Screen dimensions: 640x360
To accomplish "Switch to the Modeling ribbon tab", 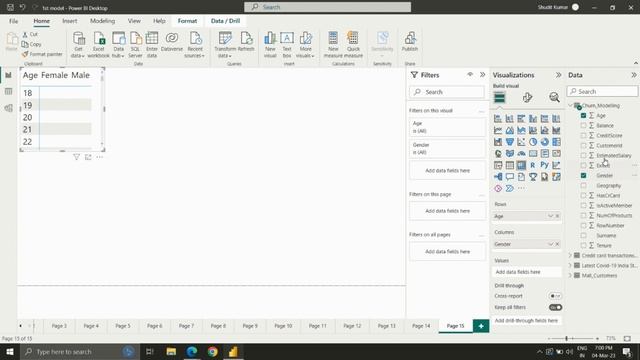I will click(x=102, y=21).
